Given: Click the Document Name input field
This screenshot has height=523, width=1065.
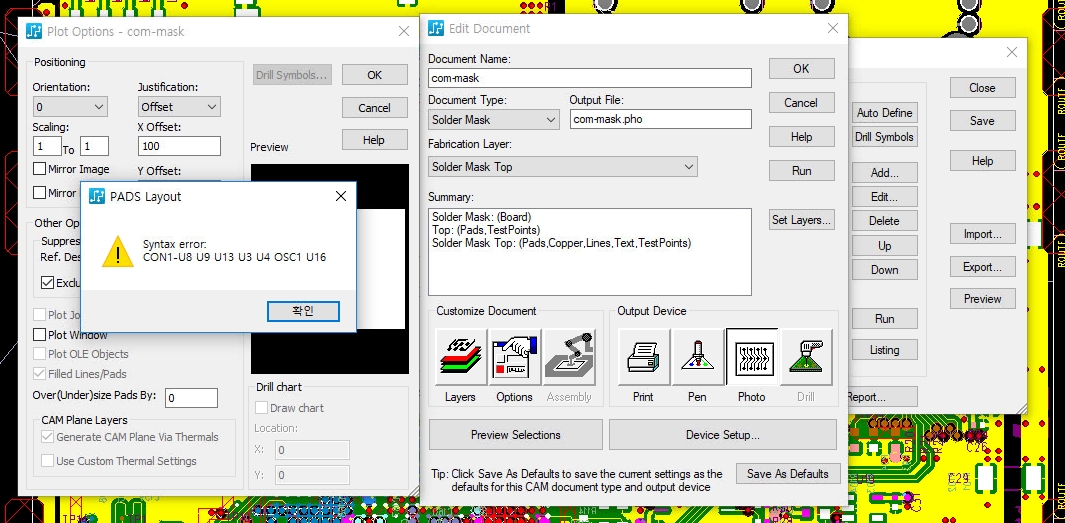Looking at the screenshot, I should (589, 78).
